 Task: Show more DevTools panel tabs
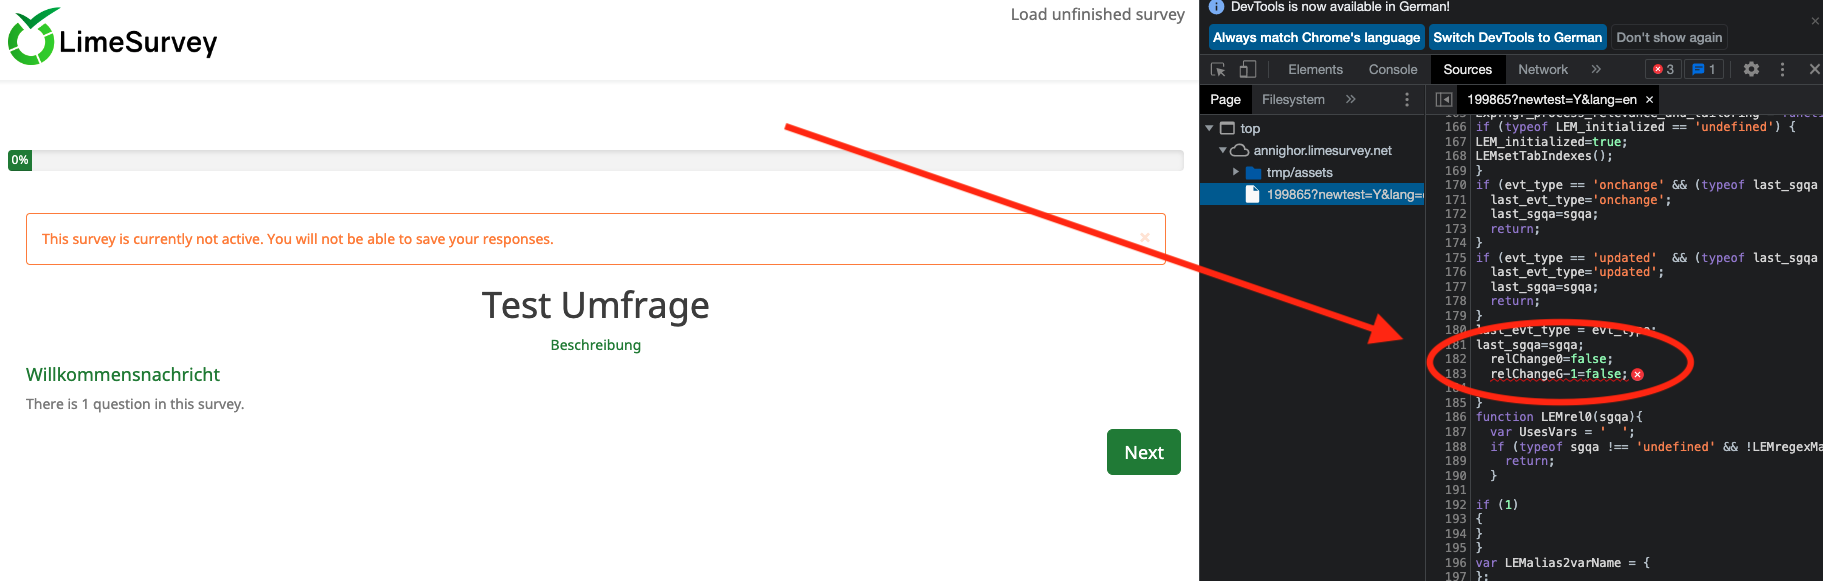point(1596,69)
